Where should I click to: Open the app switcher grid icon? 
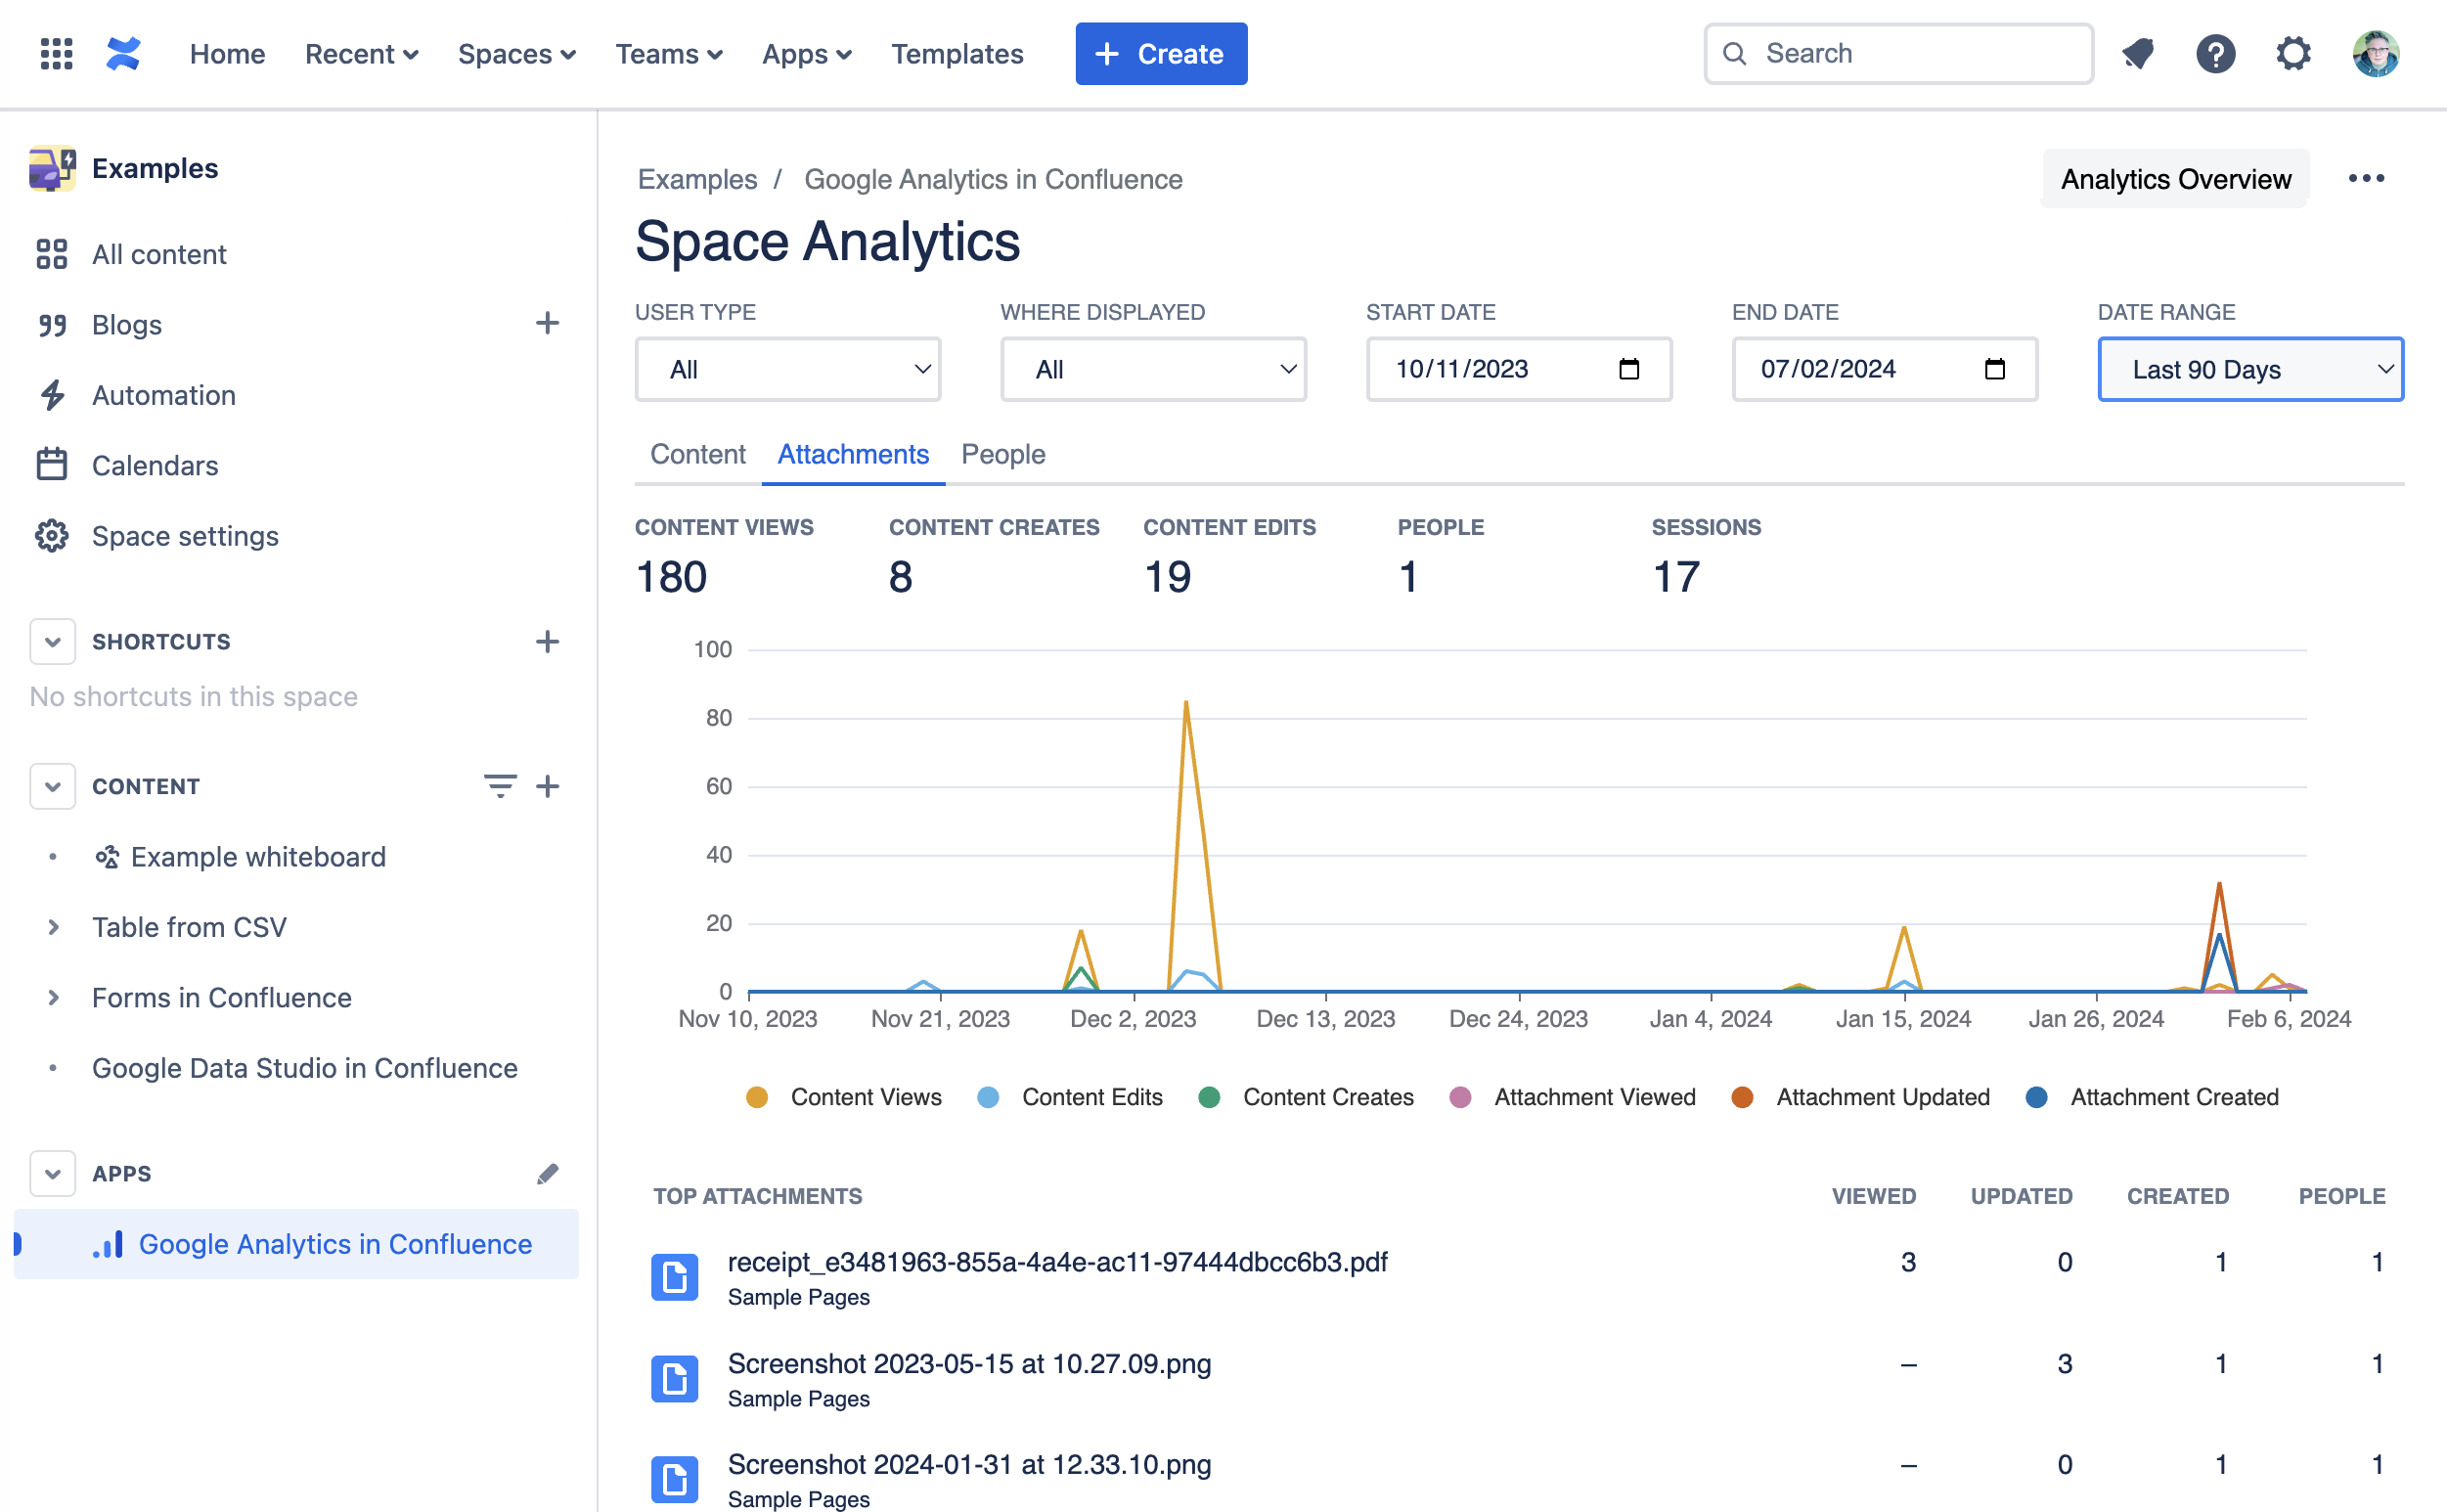pyautogui.click(x=56, y=54)
